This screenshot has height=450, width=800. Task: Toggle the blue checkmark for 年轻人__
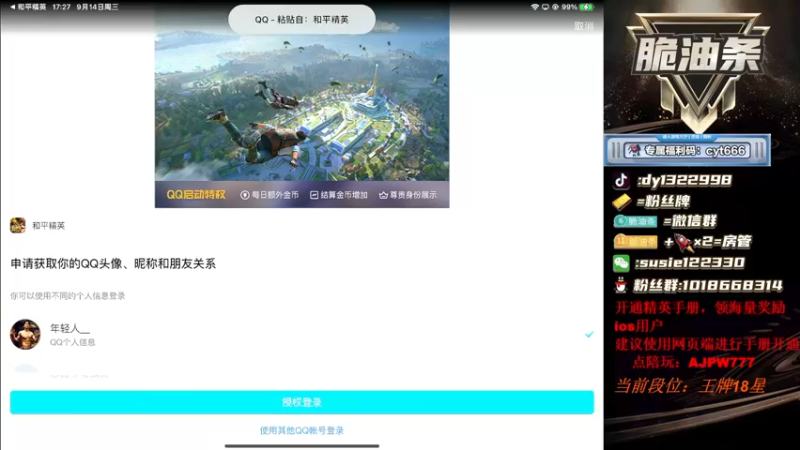pos(589,334)
